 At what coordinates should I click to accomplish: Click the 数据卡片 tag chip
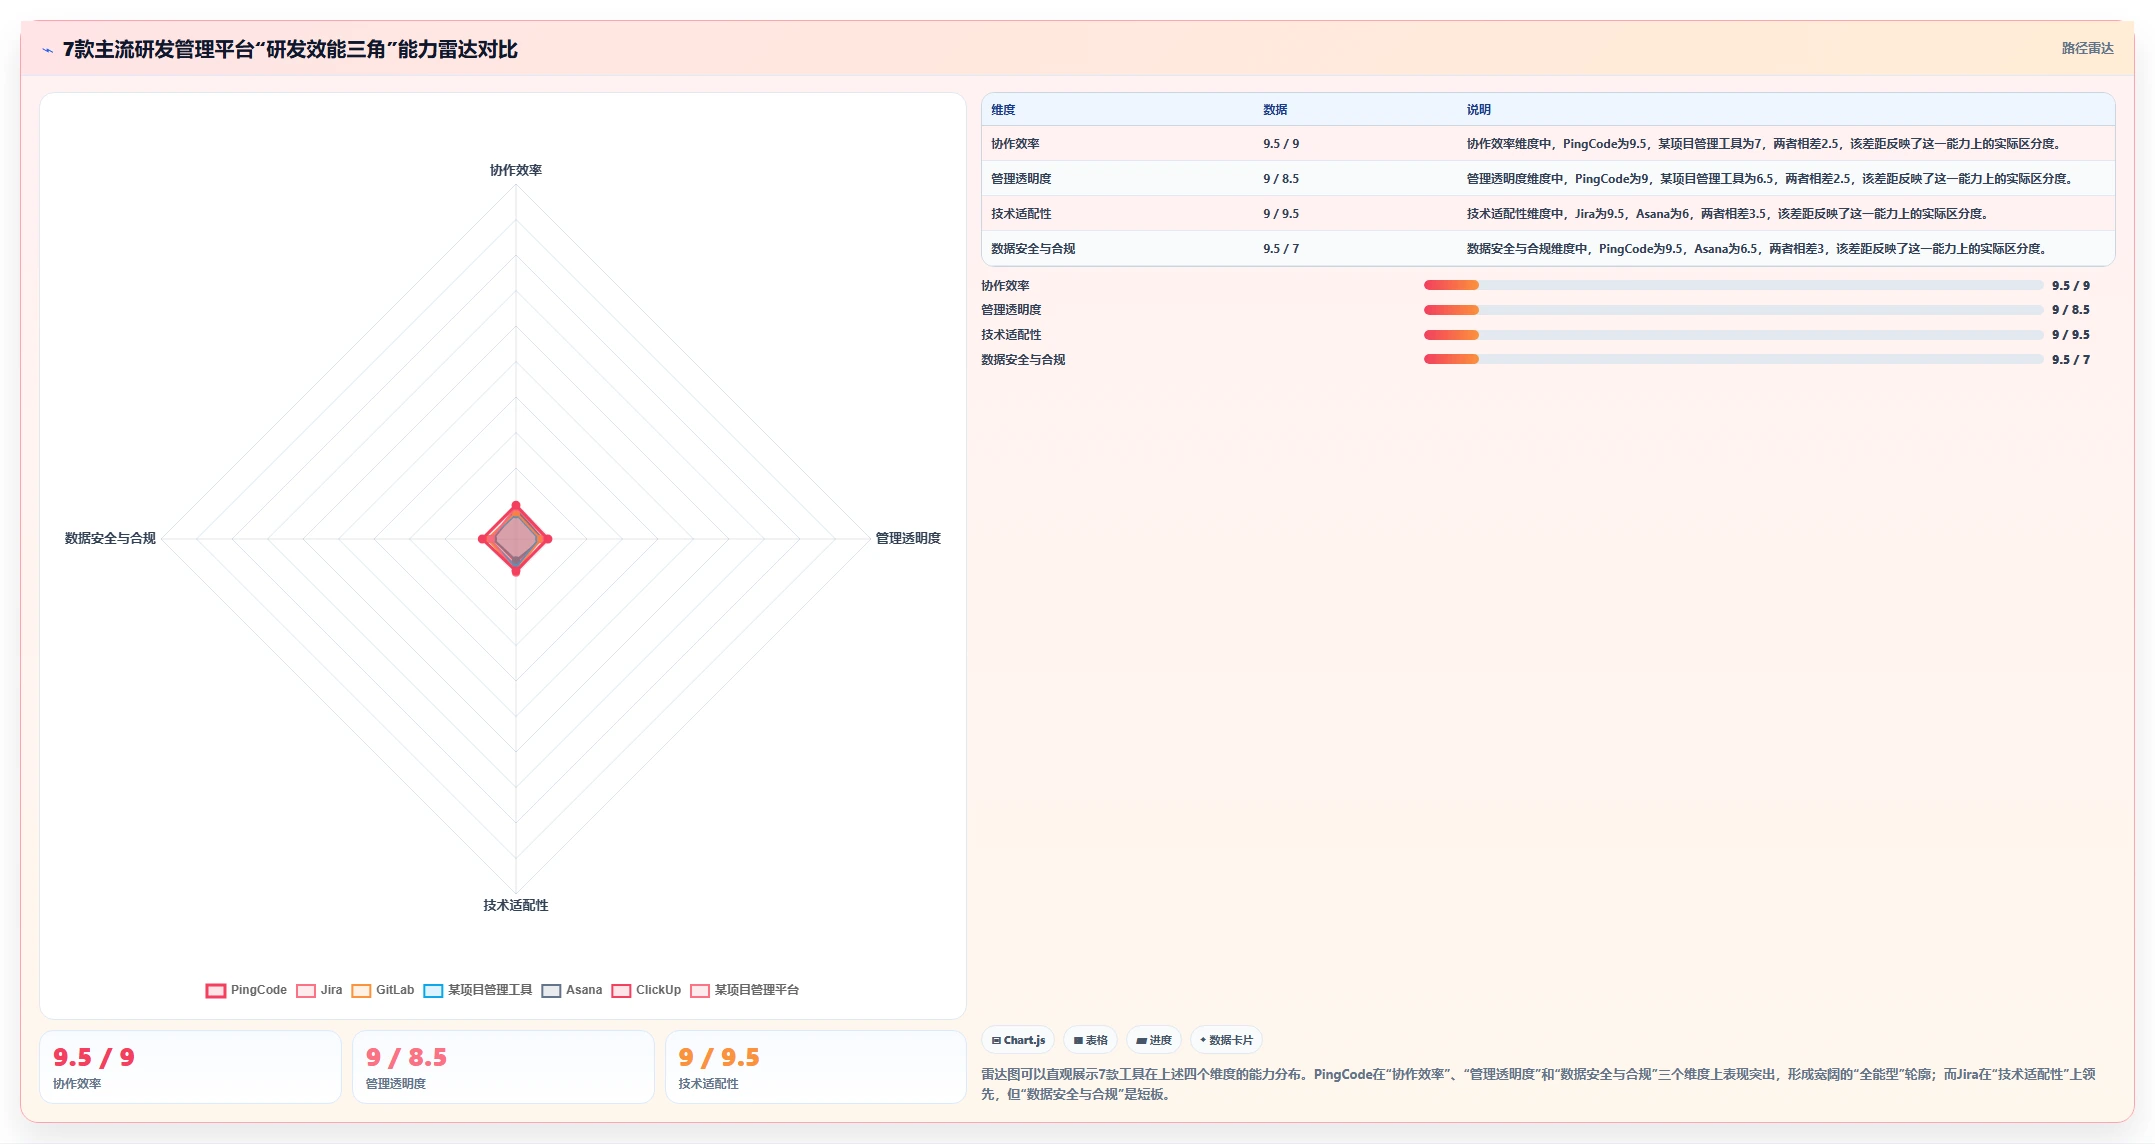[x=1226, y=1040]
